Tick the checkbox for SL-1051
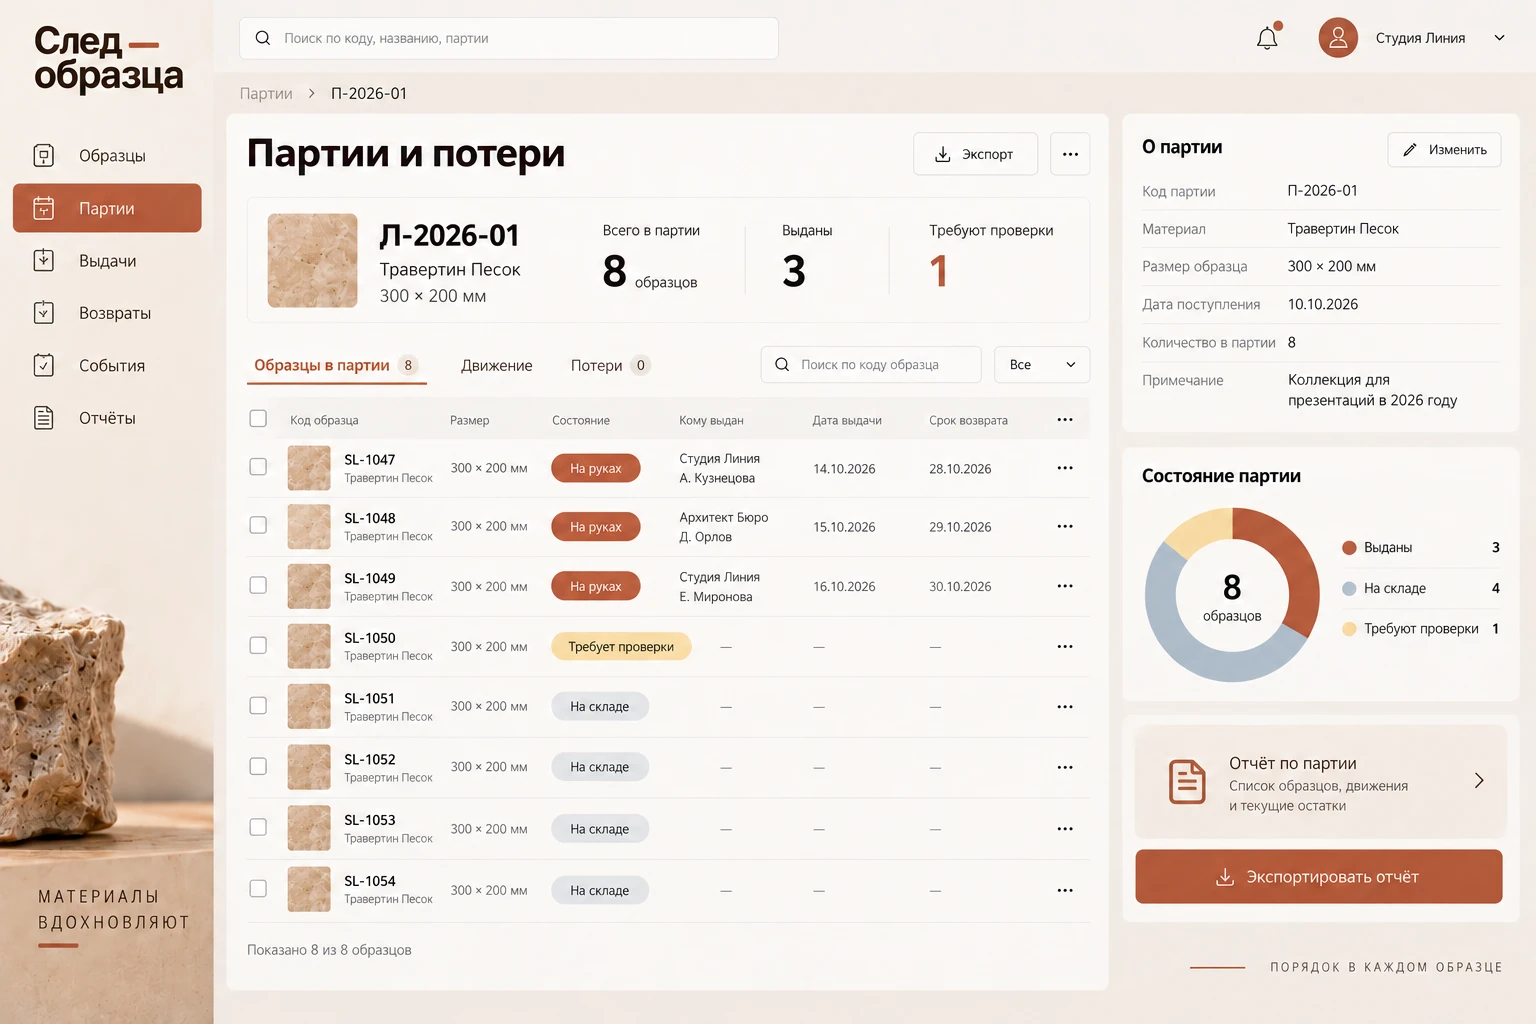The image size is (1536, 1024). [x=258, y=706]
